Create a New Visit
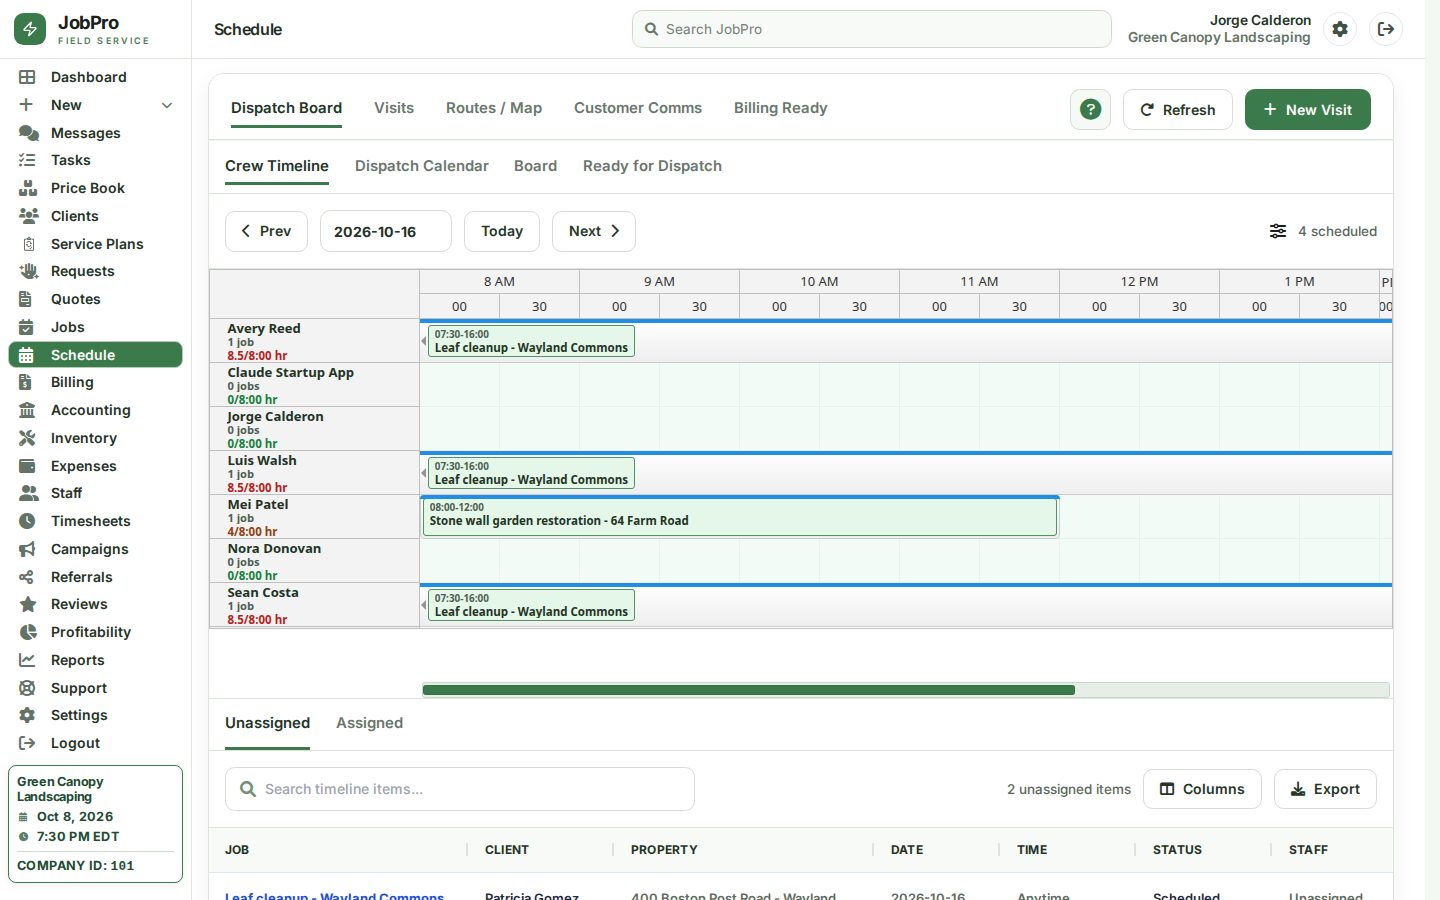 coord(1308,110)
